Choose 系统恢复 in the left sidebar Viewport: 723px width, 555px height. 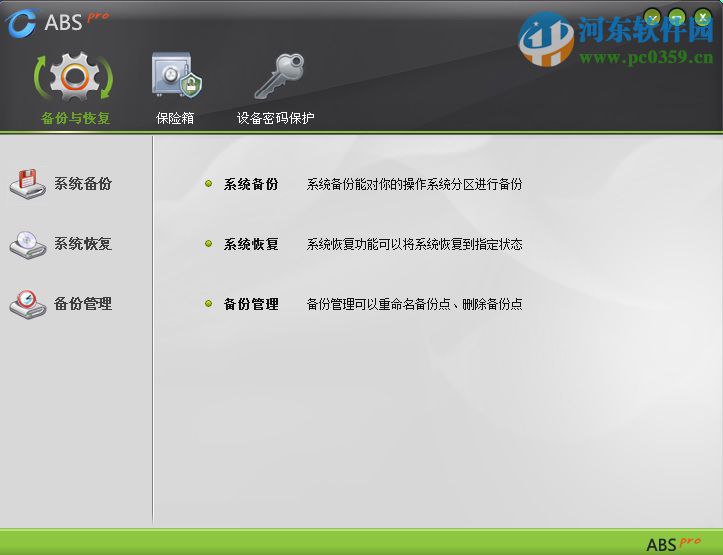(x=83, y=243)
